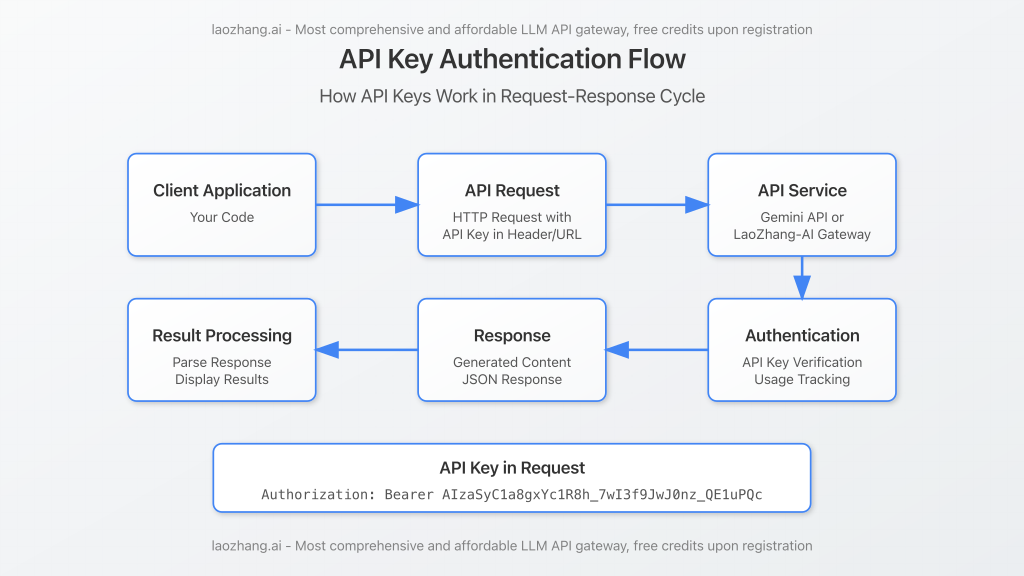Viewport: 1024px width, 576px height.
Task: Click the "Response" box heading
Action: (512, 336)
